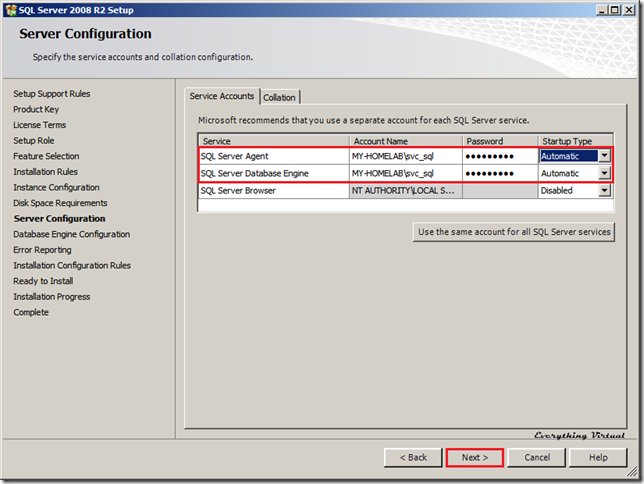The height and width of the screenshot is (484, 644).
Task: Click Account Name field for SQL Server Agent
Action: 406,156
